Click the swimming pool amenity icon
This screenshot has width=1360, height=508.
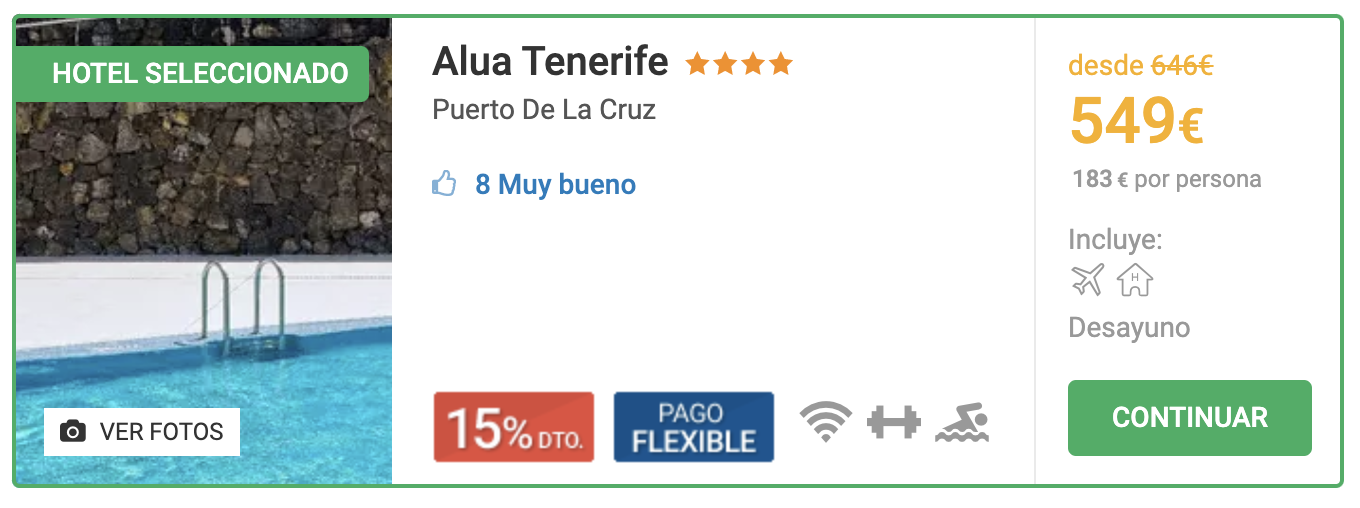pyautogui.click(x=962, y=423)
